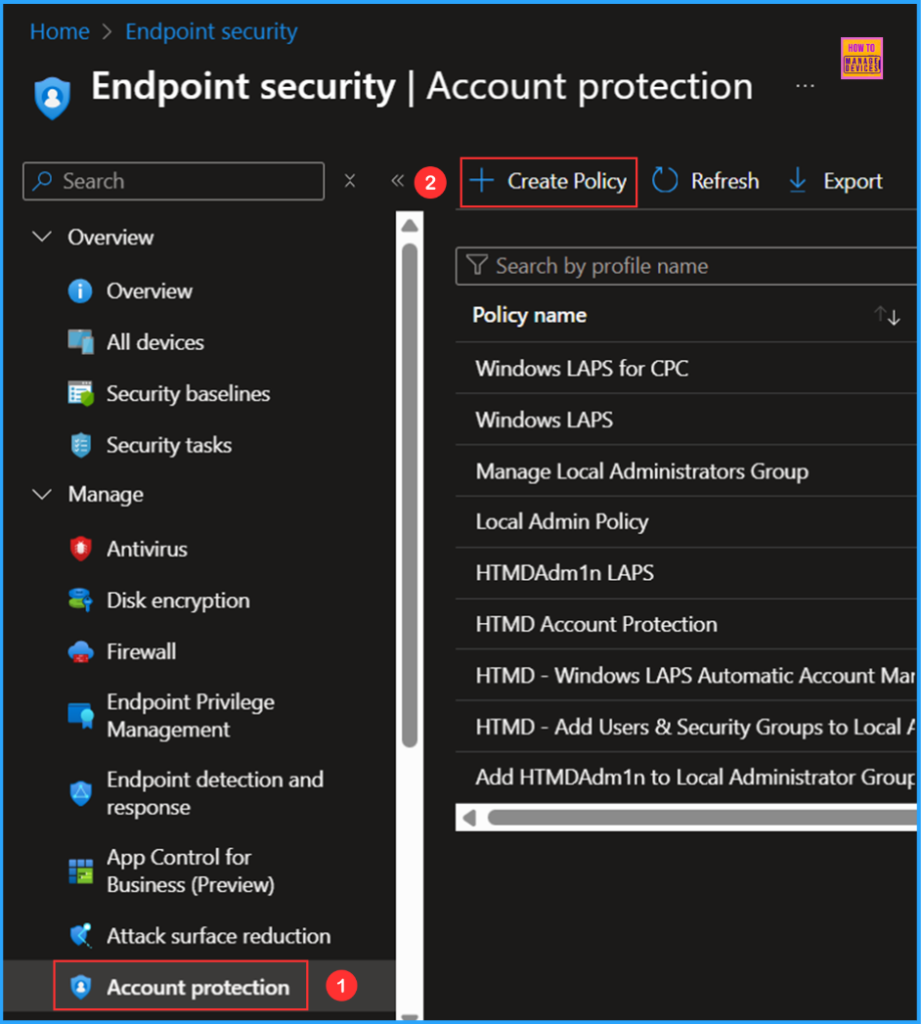
Task: Select the Security tasks menu item
Action: coord(169,445)
